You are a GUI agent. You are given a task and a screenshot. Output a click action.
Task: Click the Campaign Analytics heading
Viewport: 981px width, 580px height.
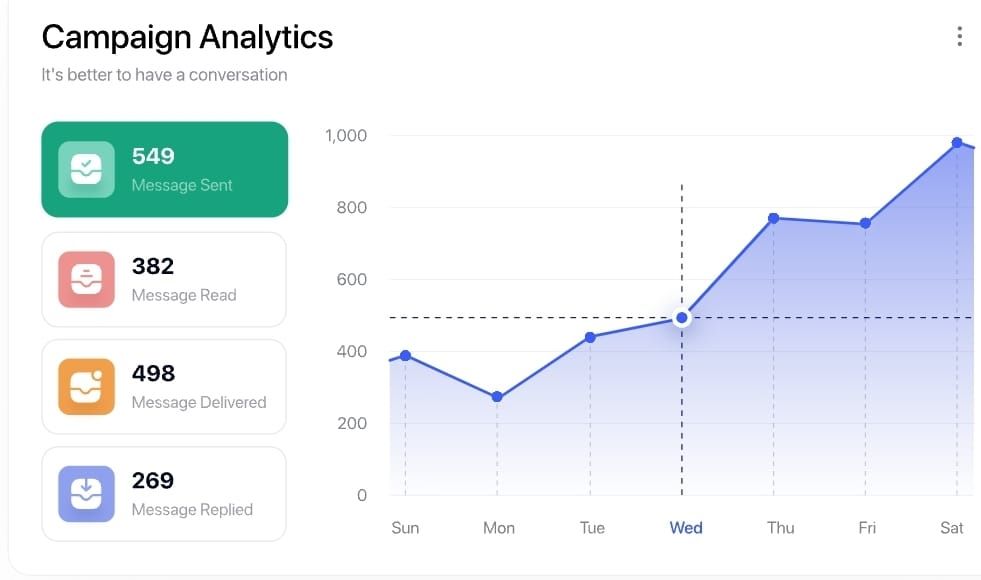pos(187,37)
